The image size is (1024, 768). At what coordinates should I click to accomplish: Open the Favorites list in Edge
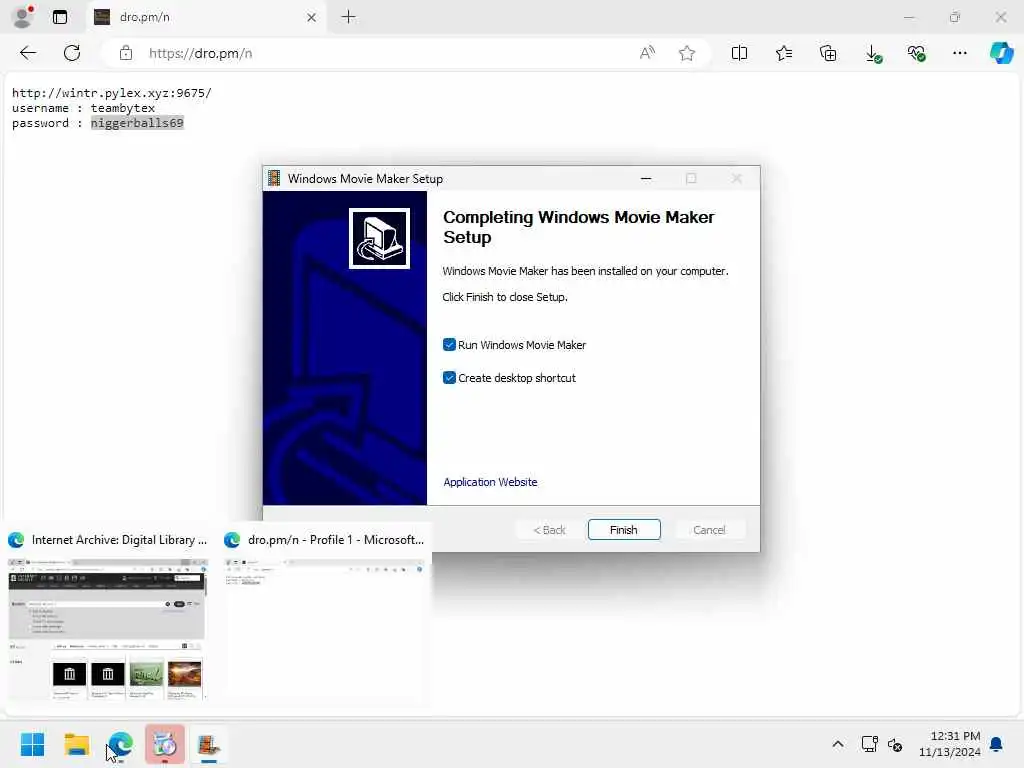(784, 53)
